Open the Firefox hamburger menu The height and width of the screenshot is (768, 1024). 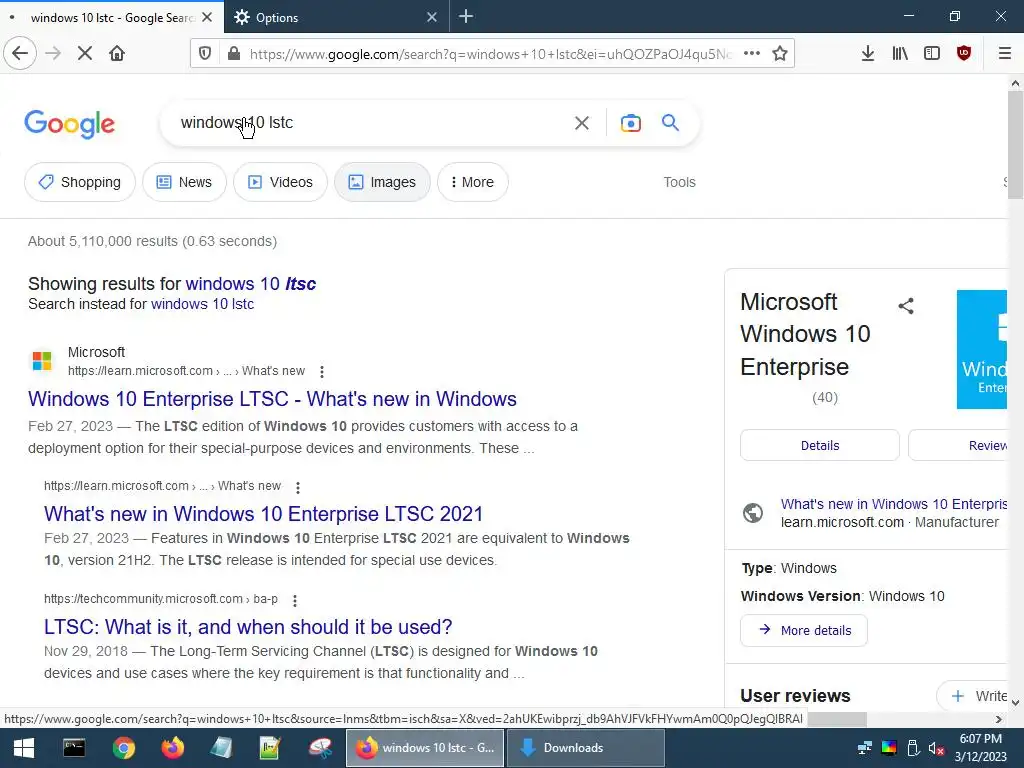1005,54
